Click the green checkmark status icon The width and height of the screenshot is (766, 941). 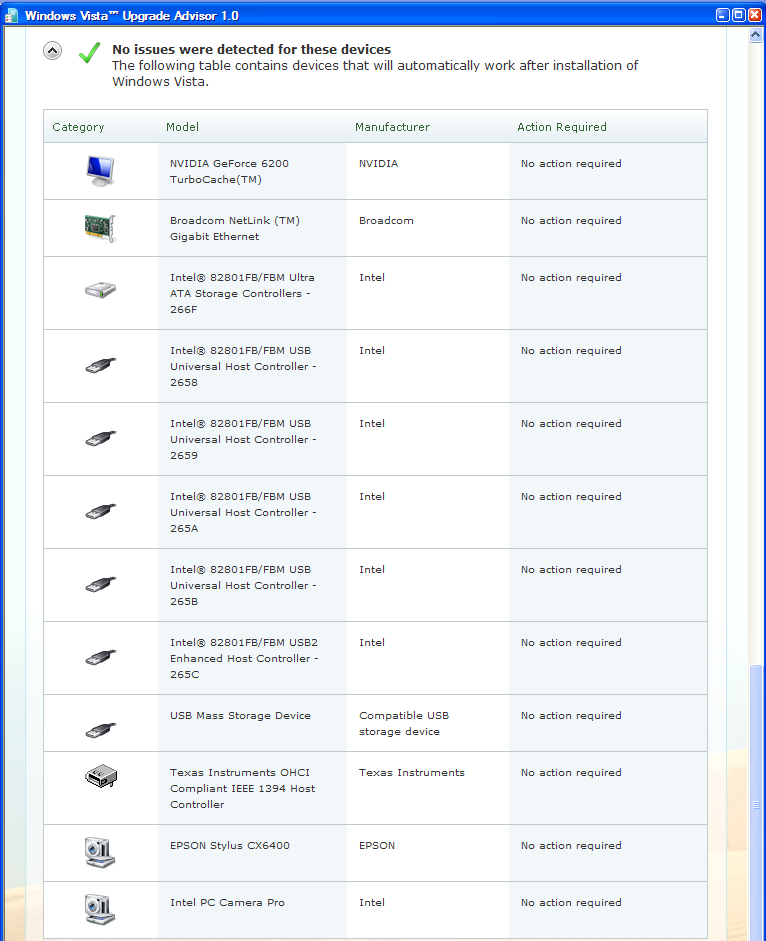coord(89,53)
